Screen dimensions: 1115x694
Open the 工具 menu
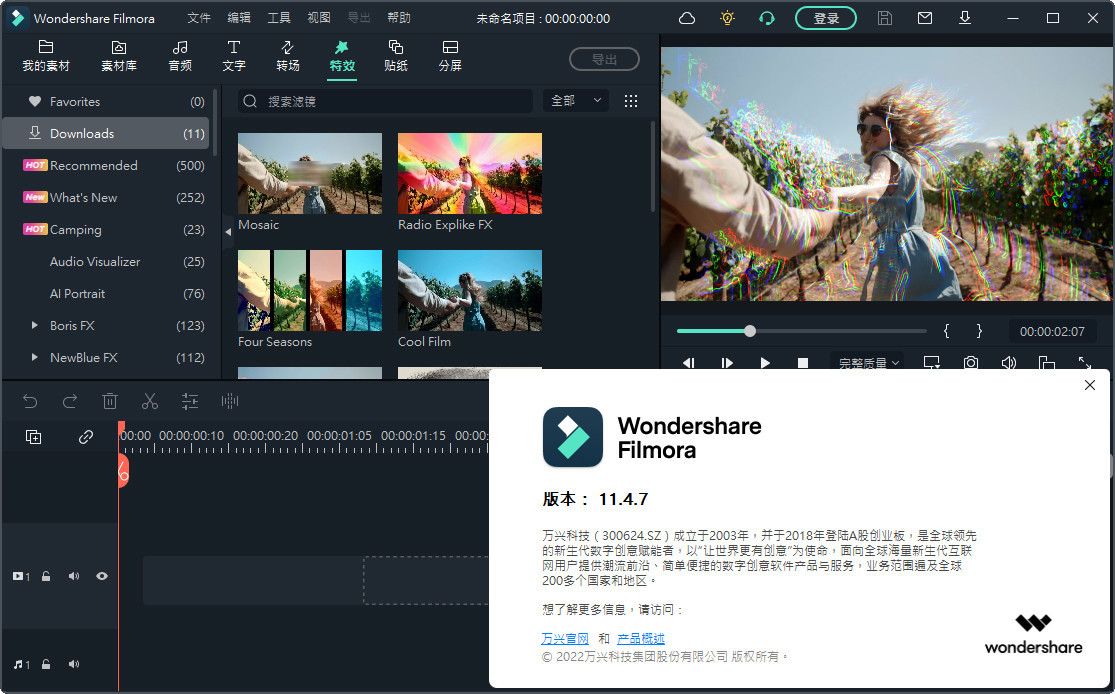tap(279, 18)
